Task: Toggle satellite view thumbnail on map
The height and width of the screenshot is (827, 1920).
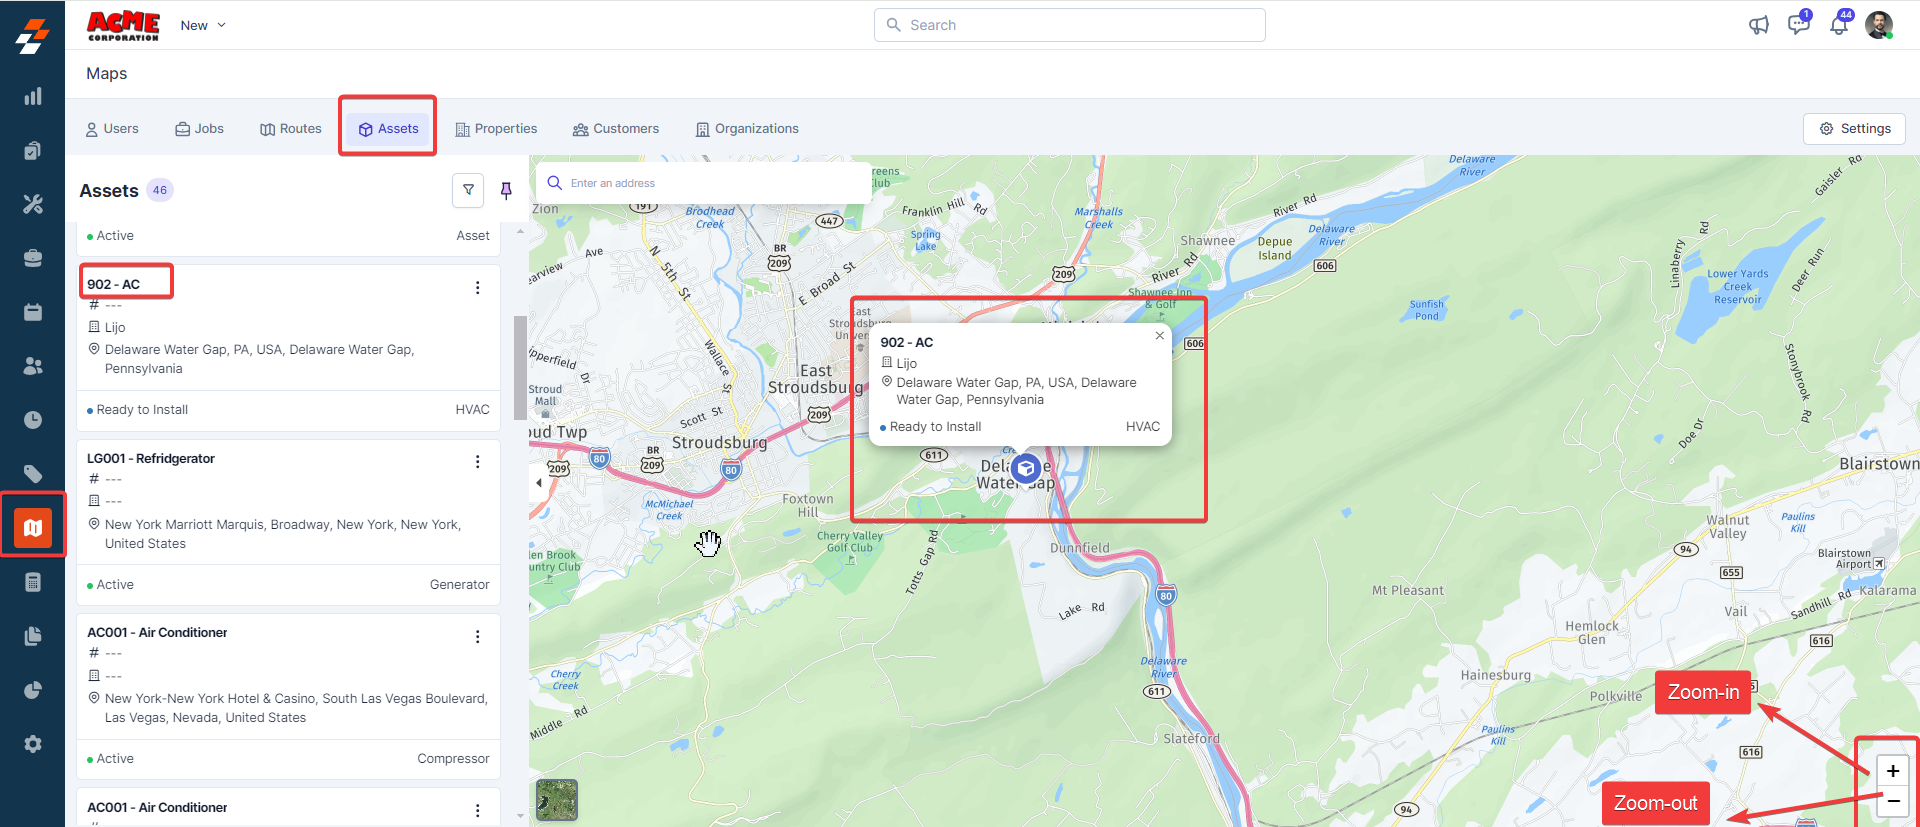Action: 557,800
